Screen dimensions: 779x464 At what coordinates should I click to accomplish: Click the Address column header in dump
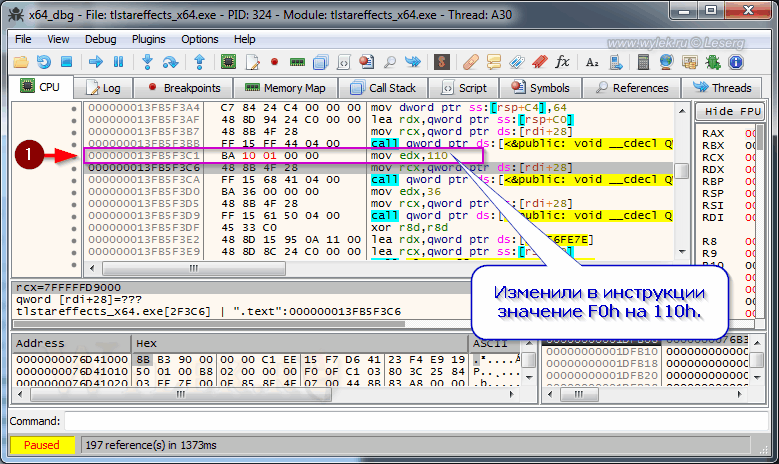[72, 344]
